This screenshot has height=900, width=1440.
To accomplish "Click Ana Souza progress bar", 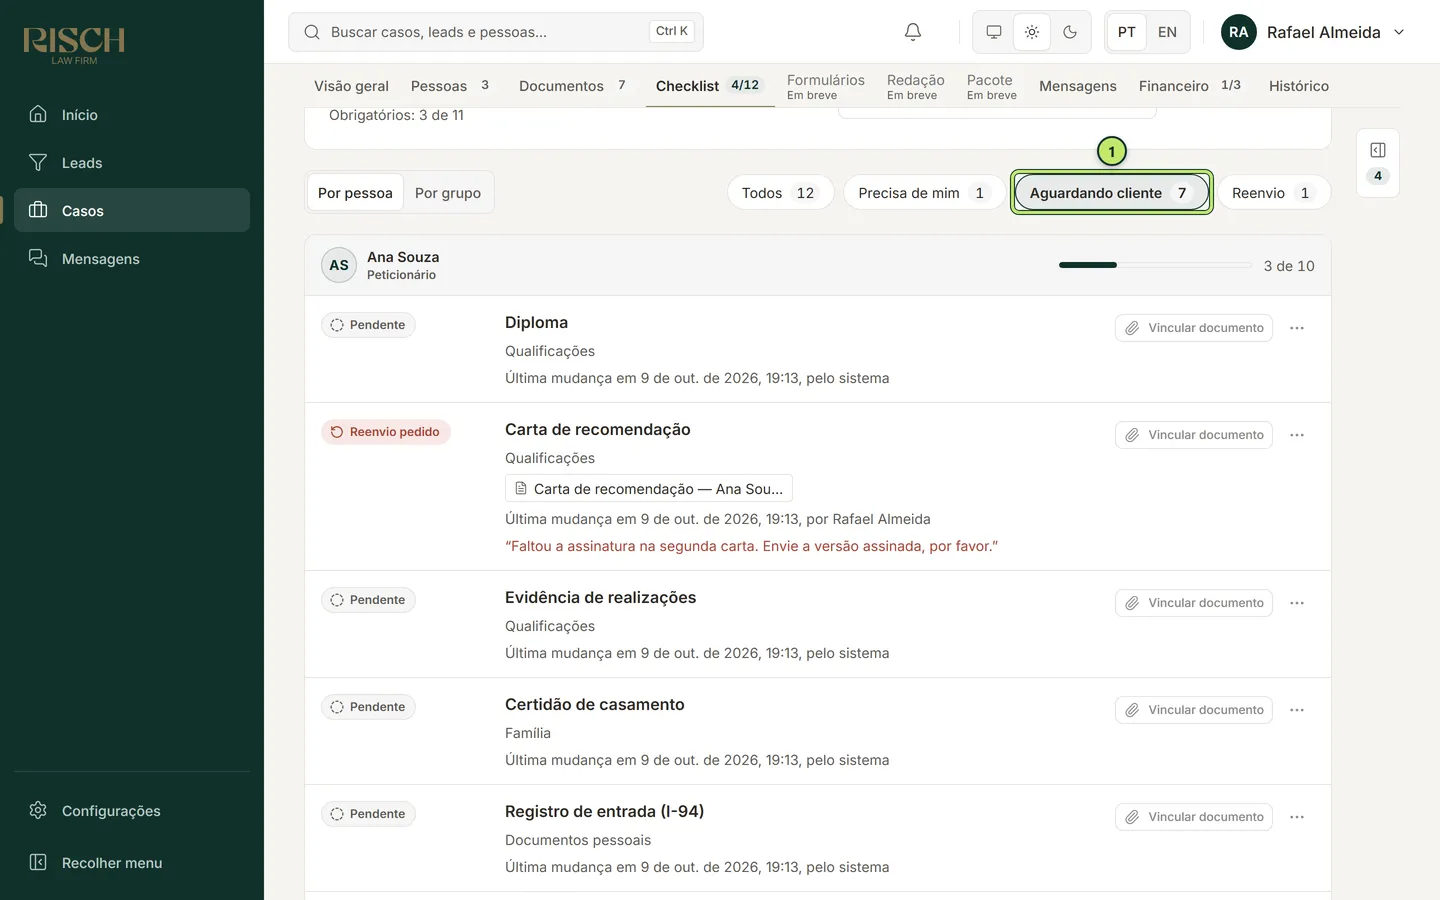I will coord(1155,265).
